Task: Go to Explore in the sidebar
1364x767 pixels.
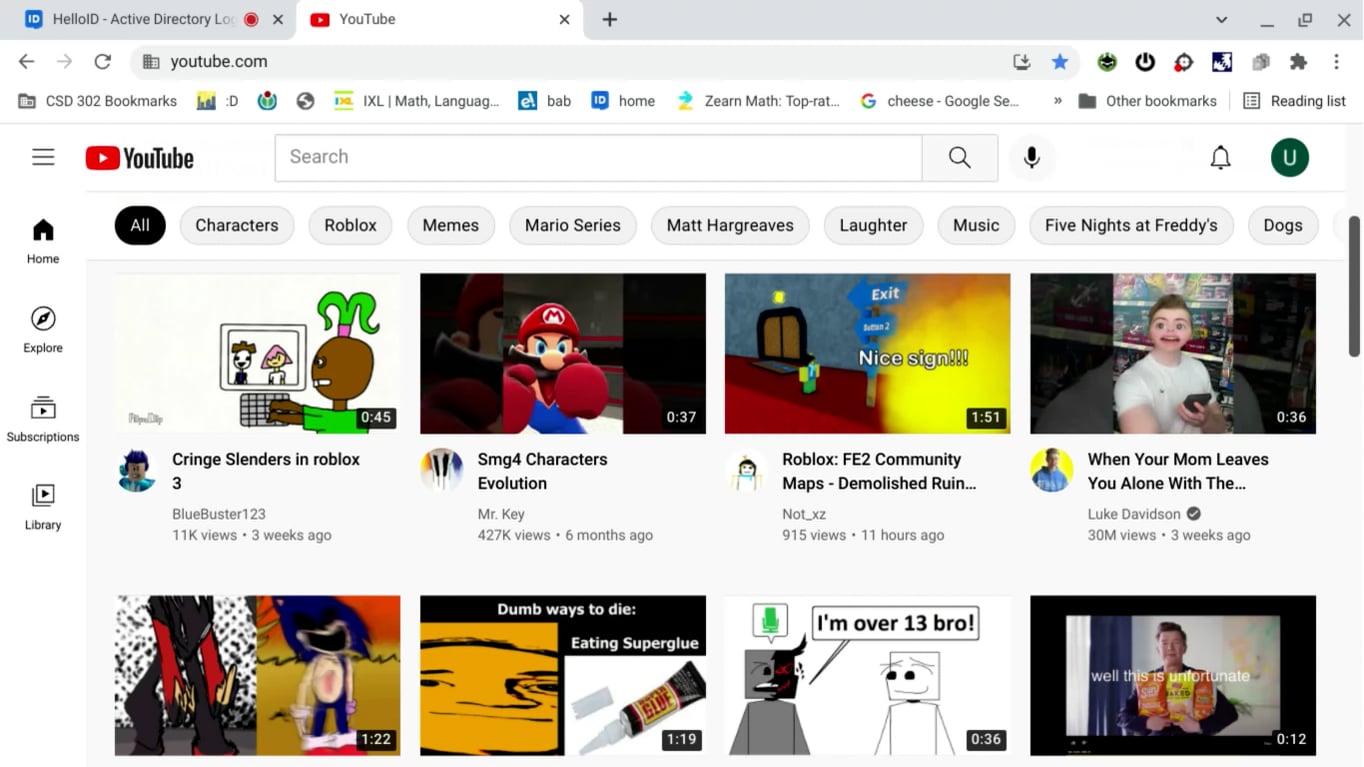Action: (x=43, y=330)
